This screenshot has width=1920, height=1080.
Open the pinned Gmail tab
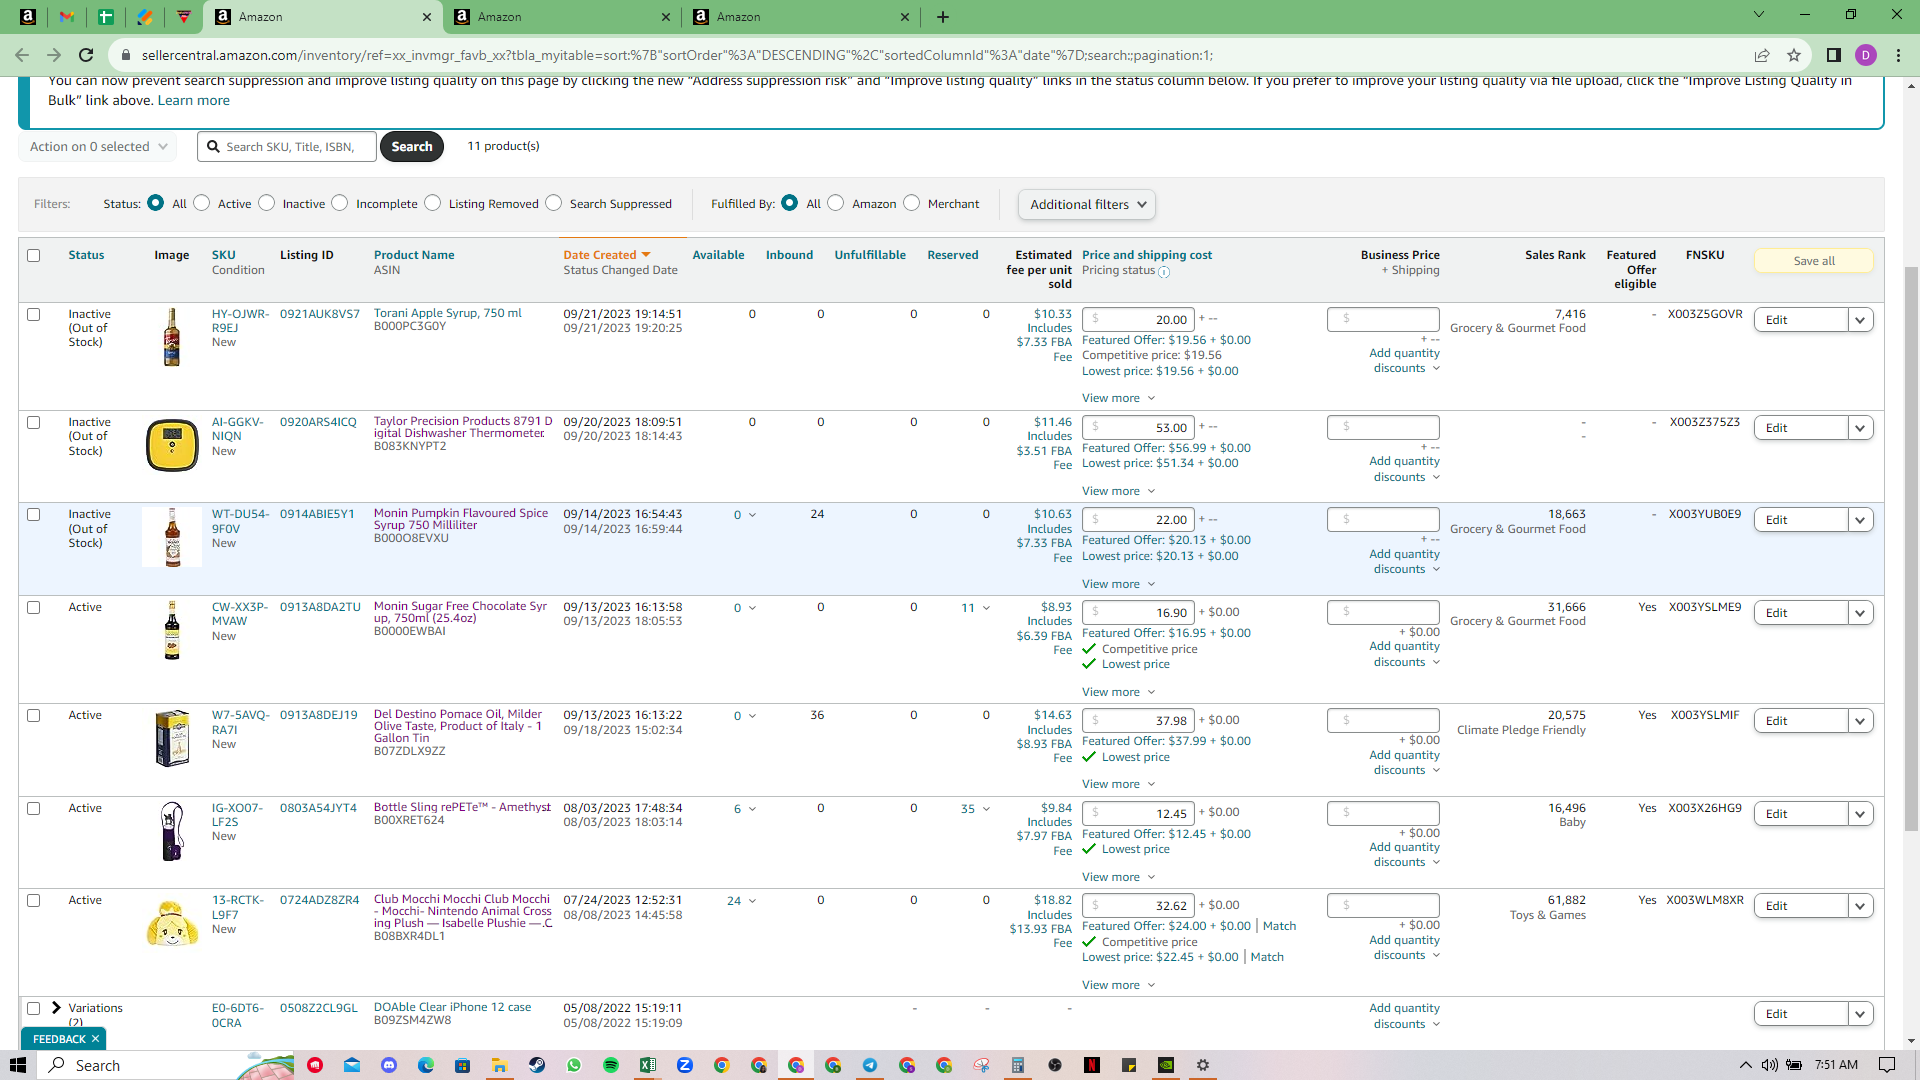(67, 16)
